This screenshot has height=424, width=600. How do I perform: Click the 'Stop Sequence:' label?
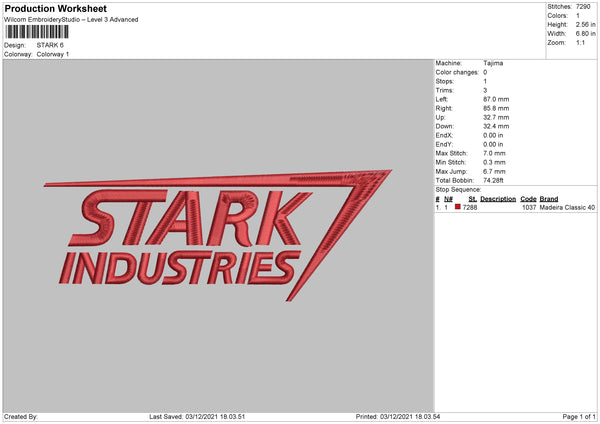pos(458,190)
